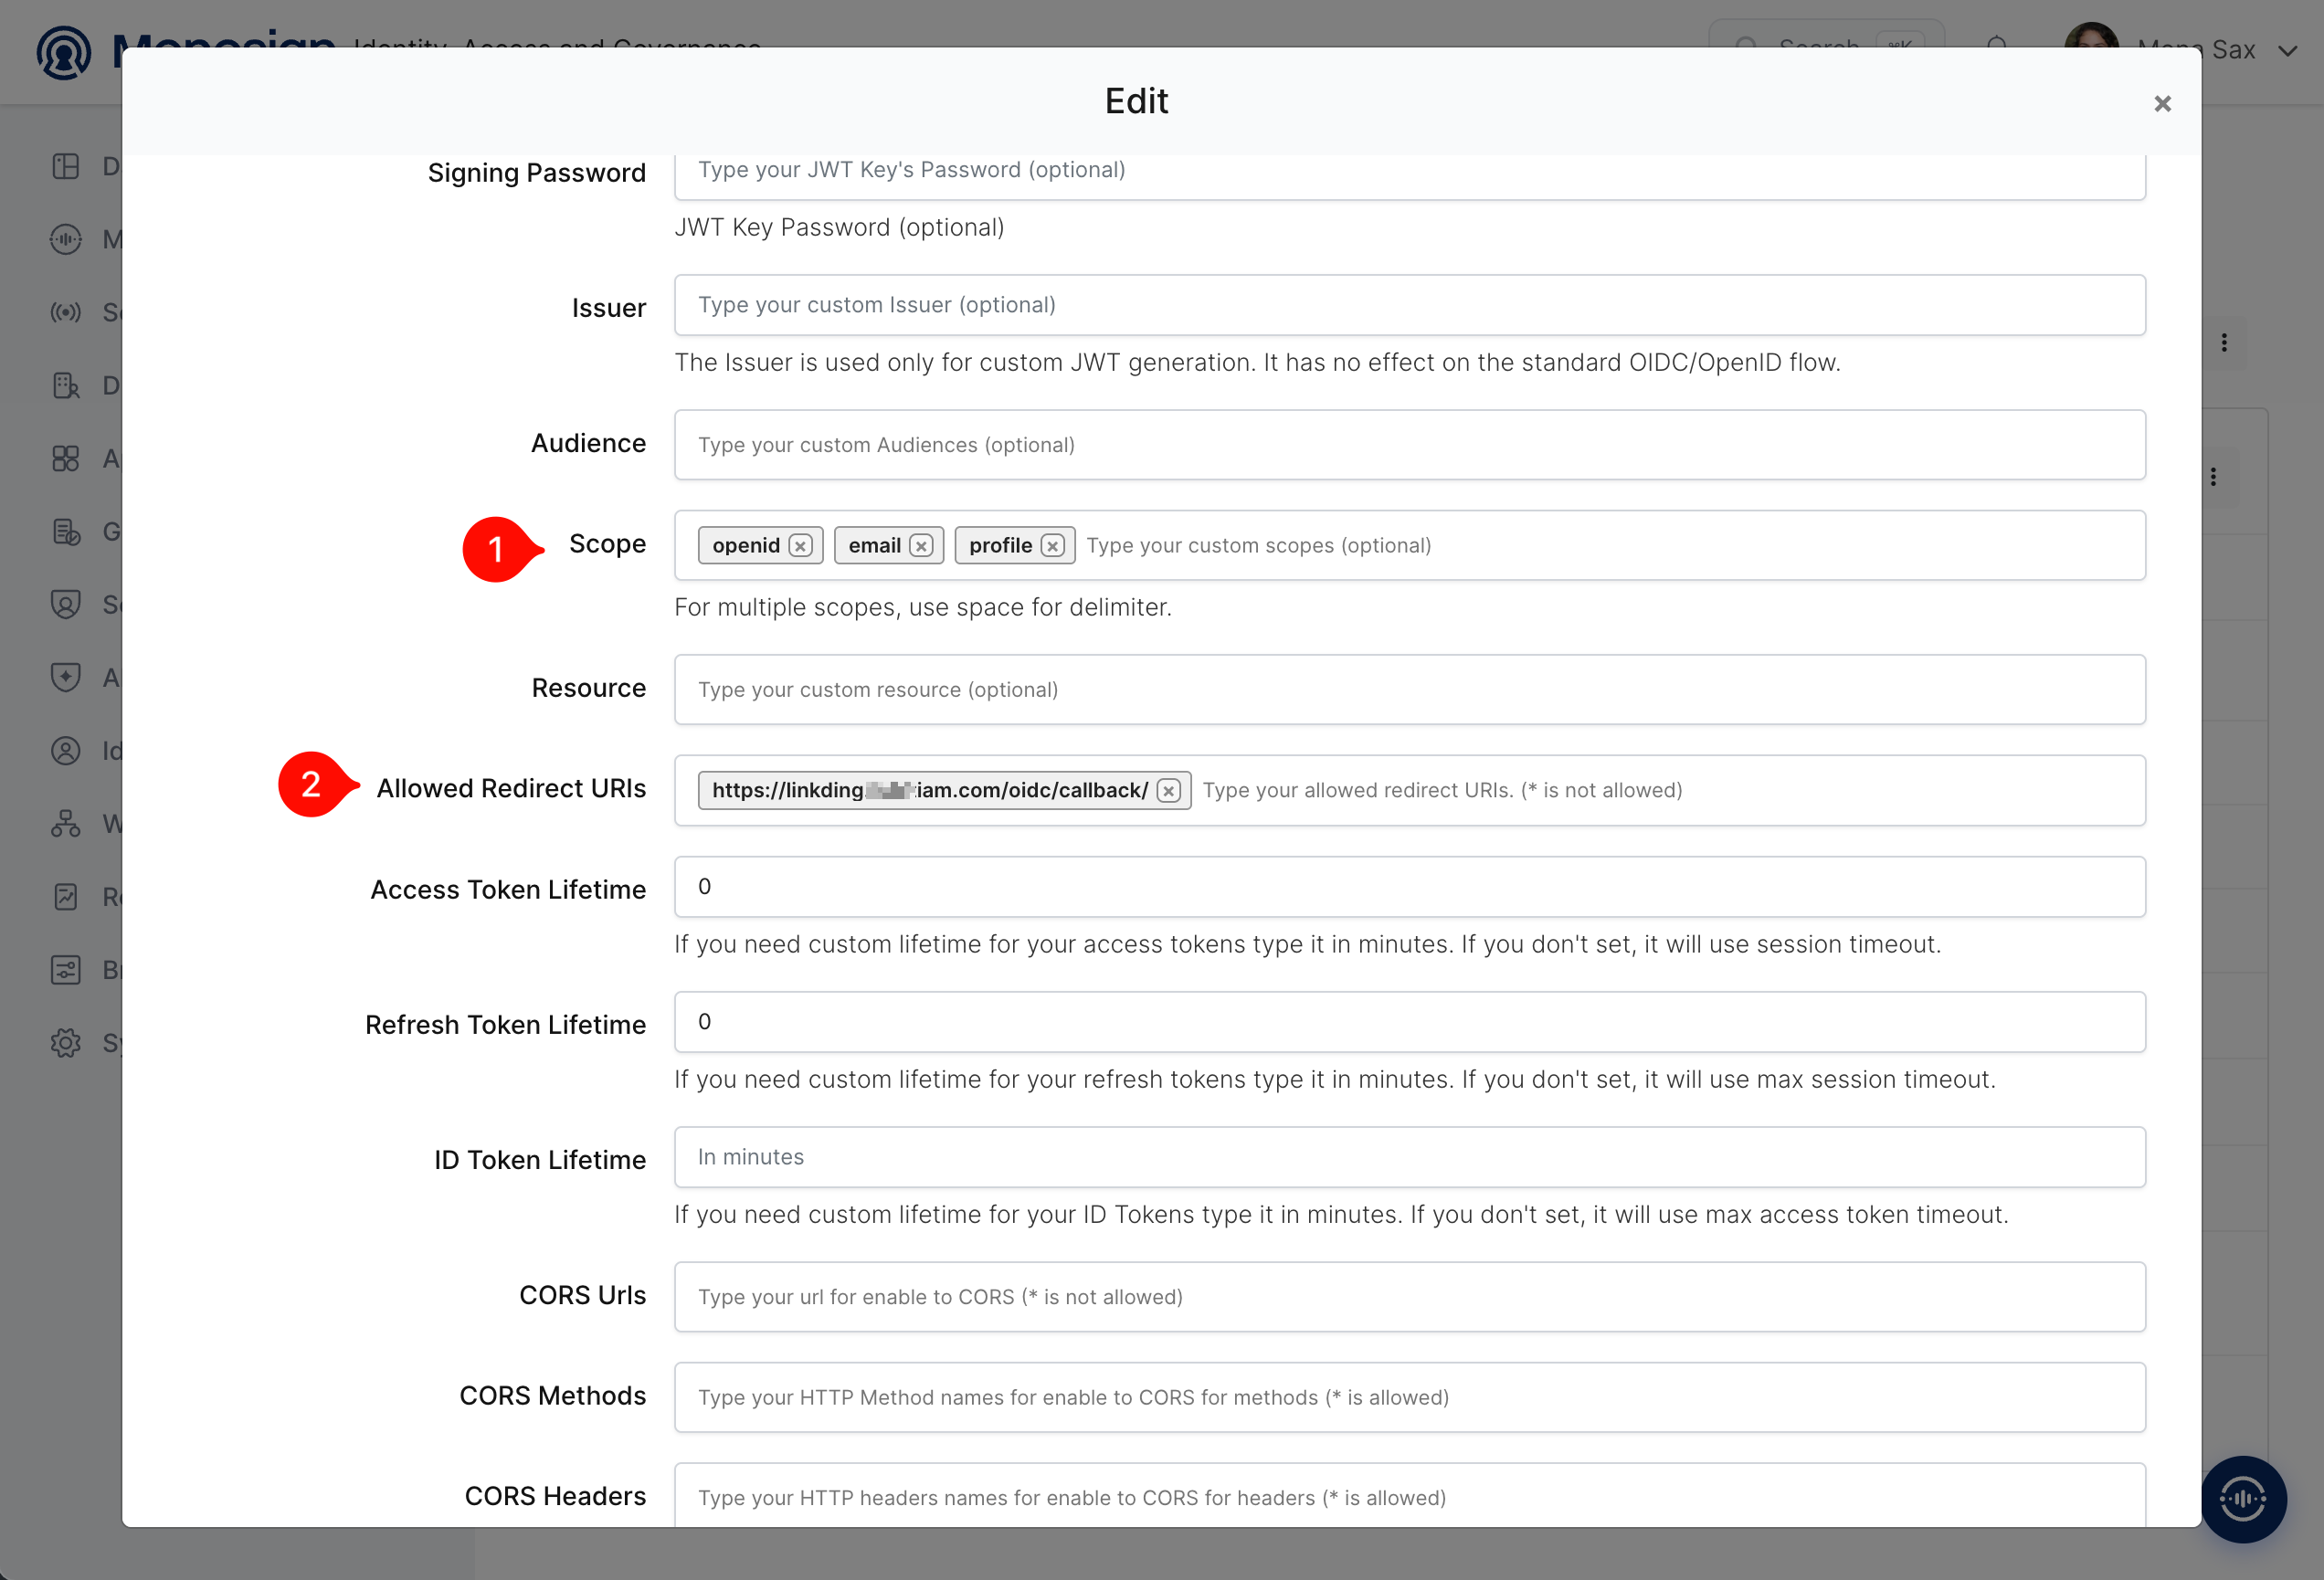Open the user shield badge sidebar icon
2324x1580 pixels.
[x=66, y=604]
